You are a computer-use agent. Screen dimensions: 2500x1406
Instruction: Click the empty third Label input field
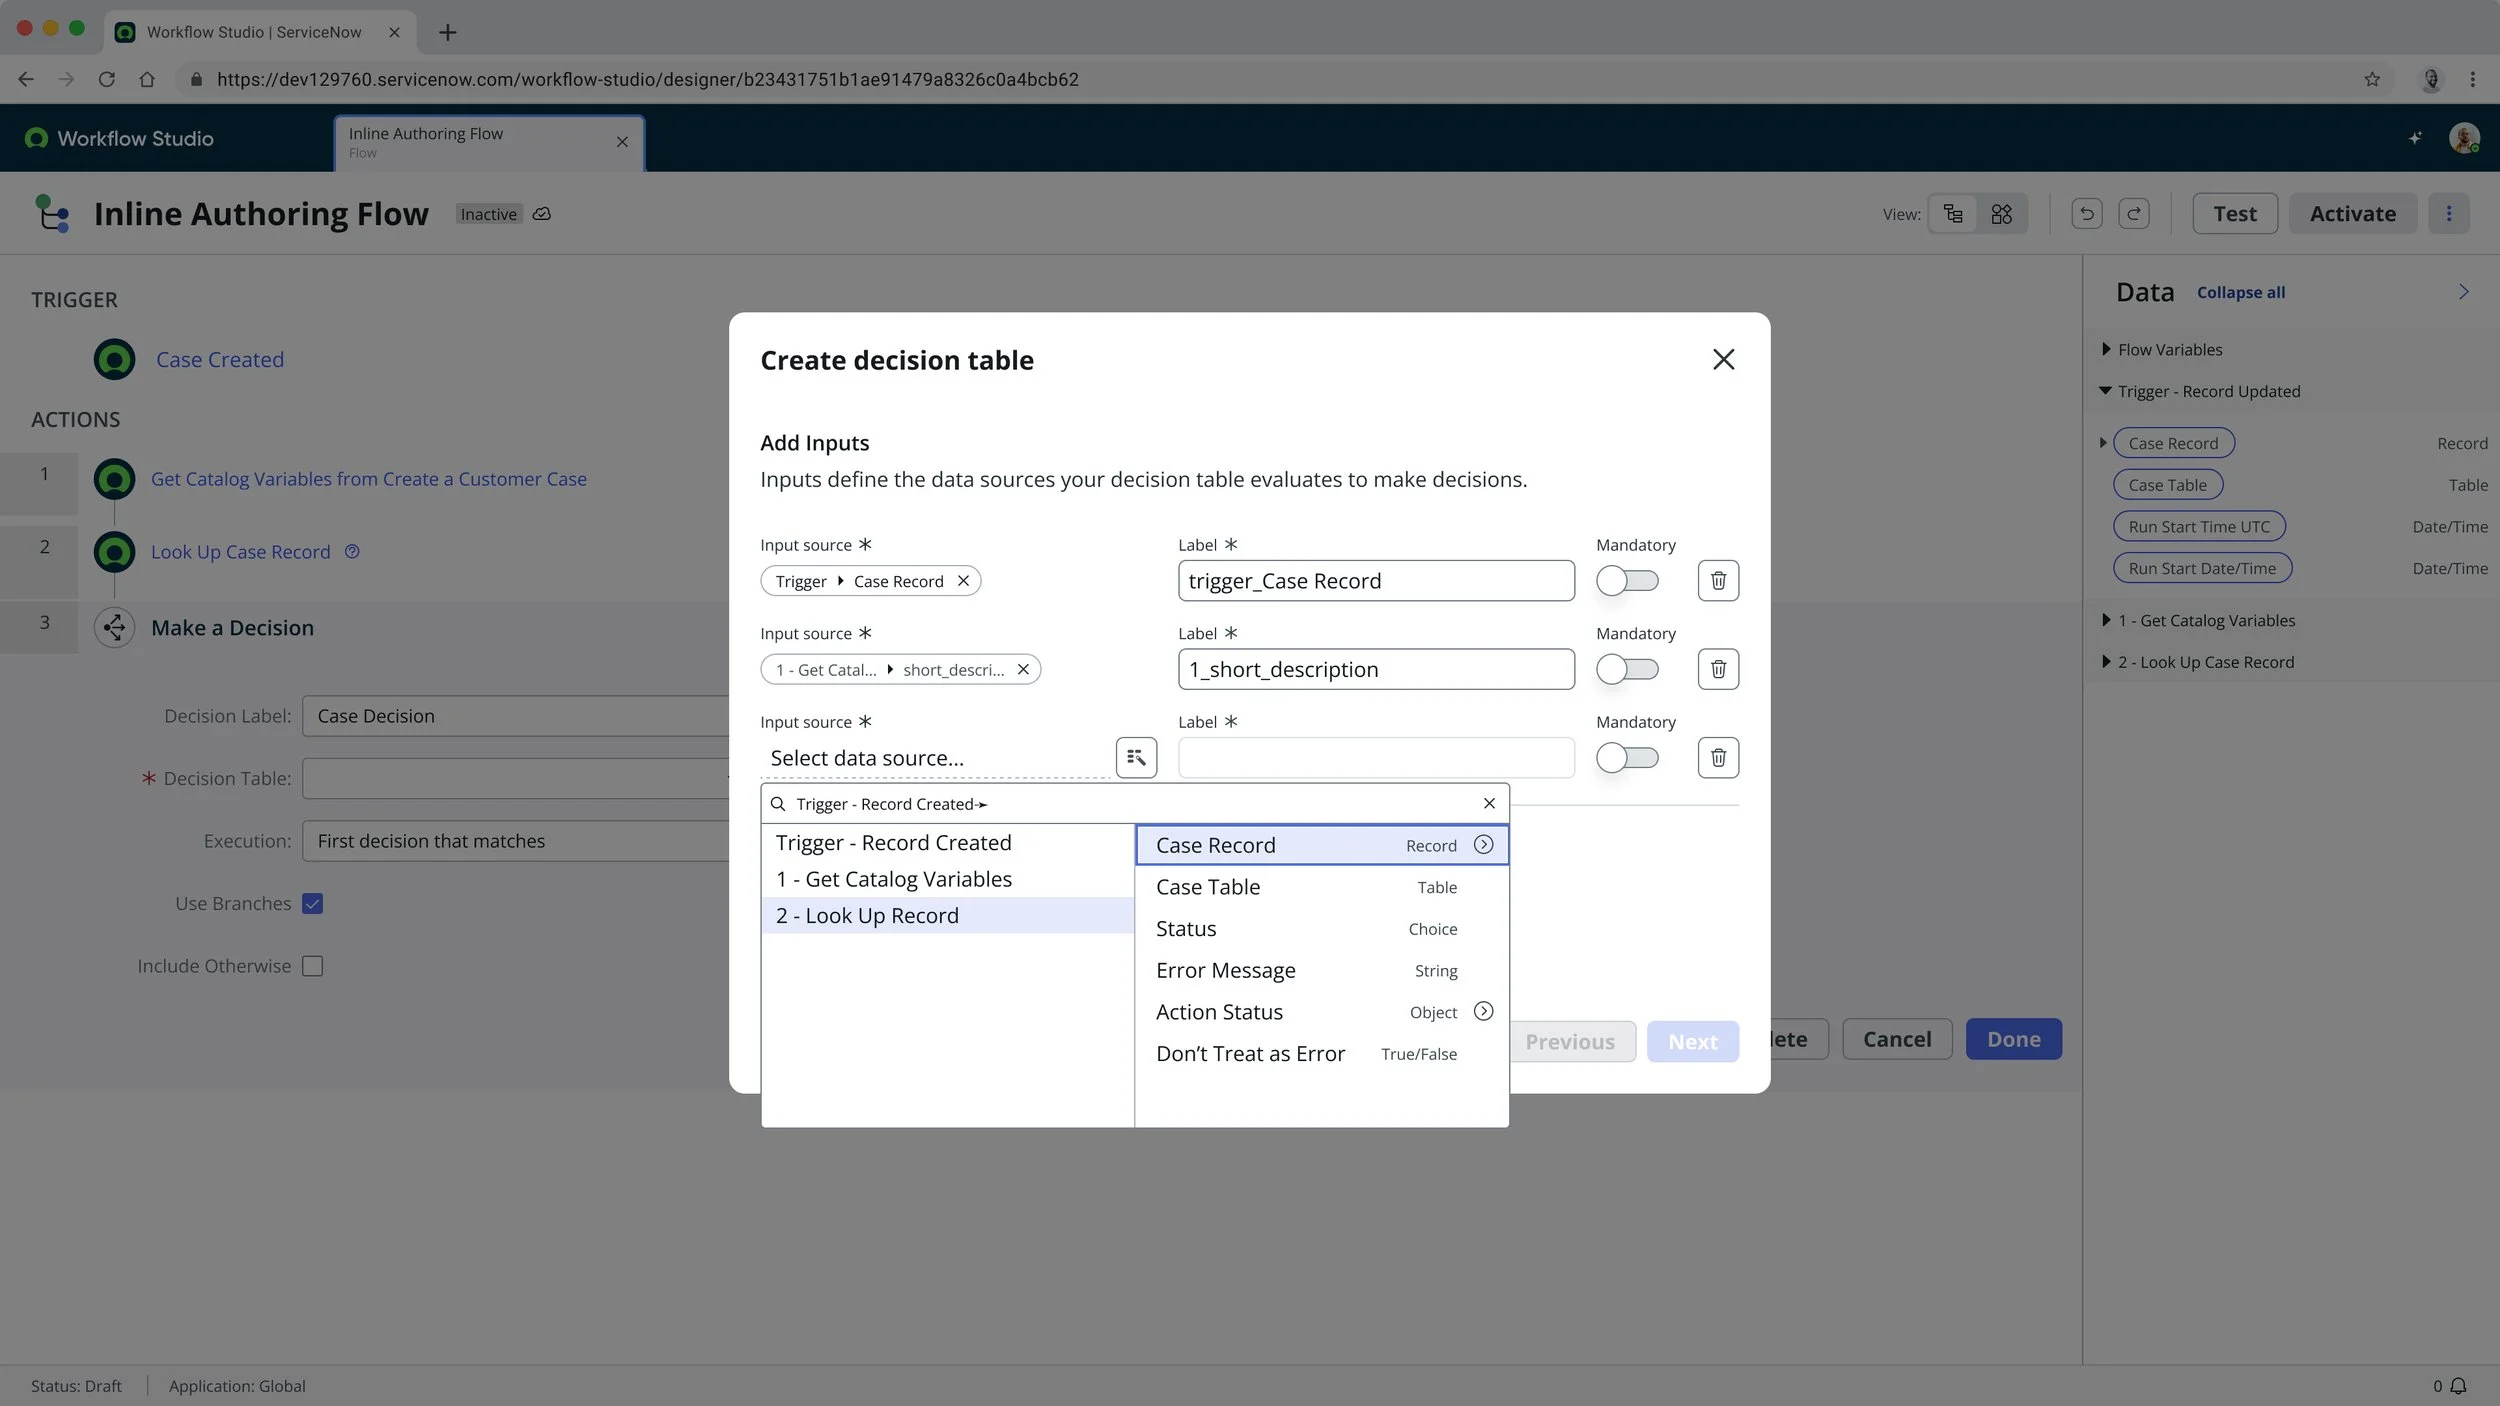tap(1375, 758)
